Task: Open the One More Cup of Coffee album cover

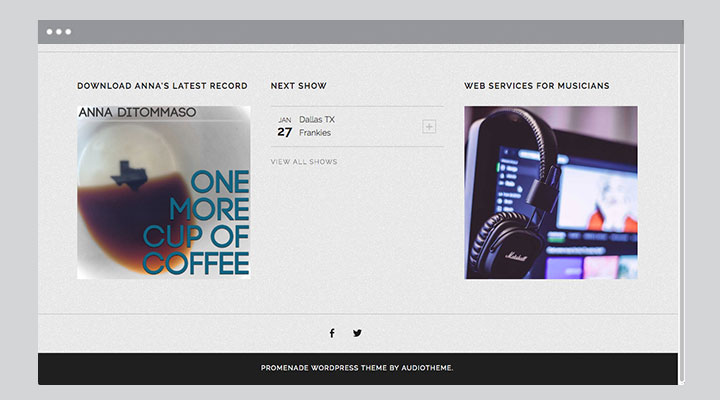Action: tap(164, 192)
